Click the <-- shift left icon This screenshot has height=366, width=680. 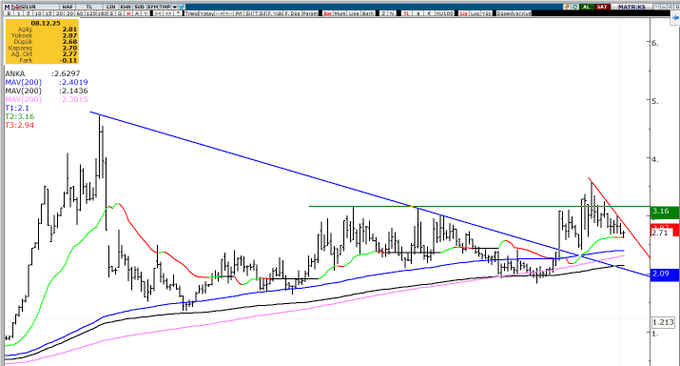pyautogui.click(x=229, y=13)
